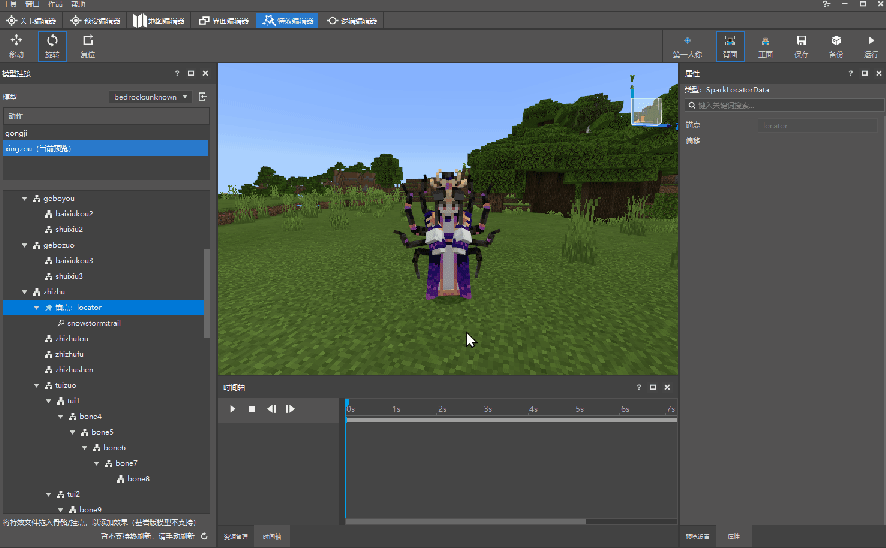This screenshot has height=548, width=886.
Task: Float the timeline panel window icon
Action: [x=653, y=388]
